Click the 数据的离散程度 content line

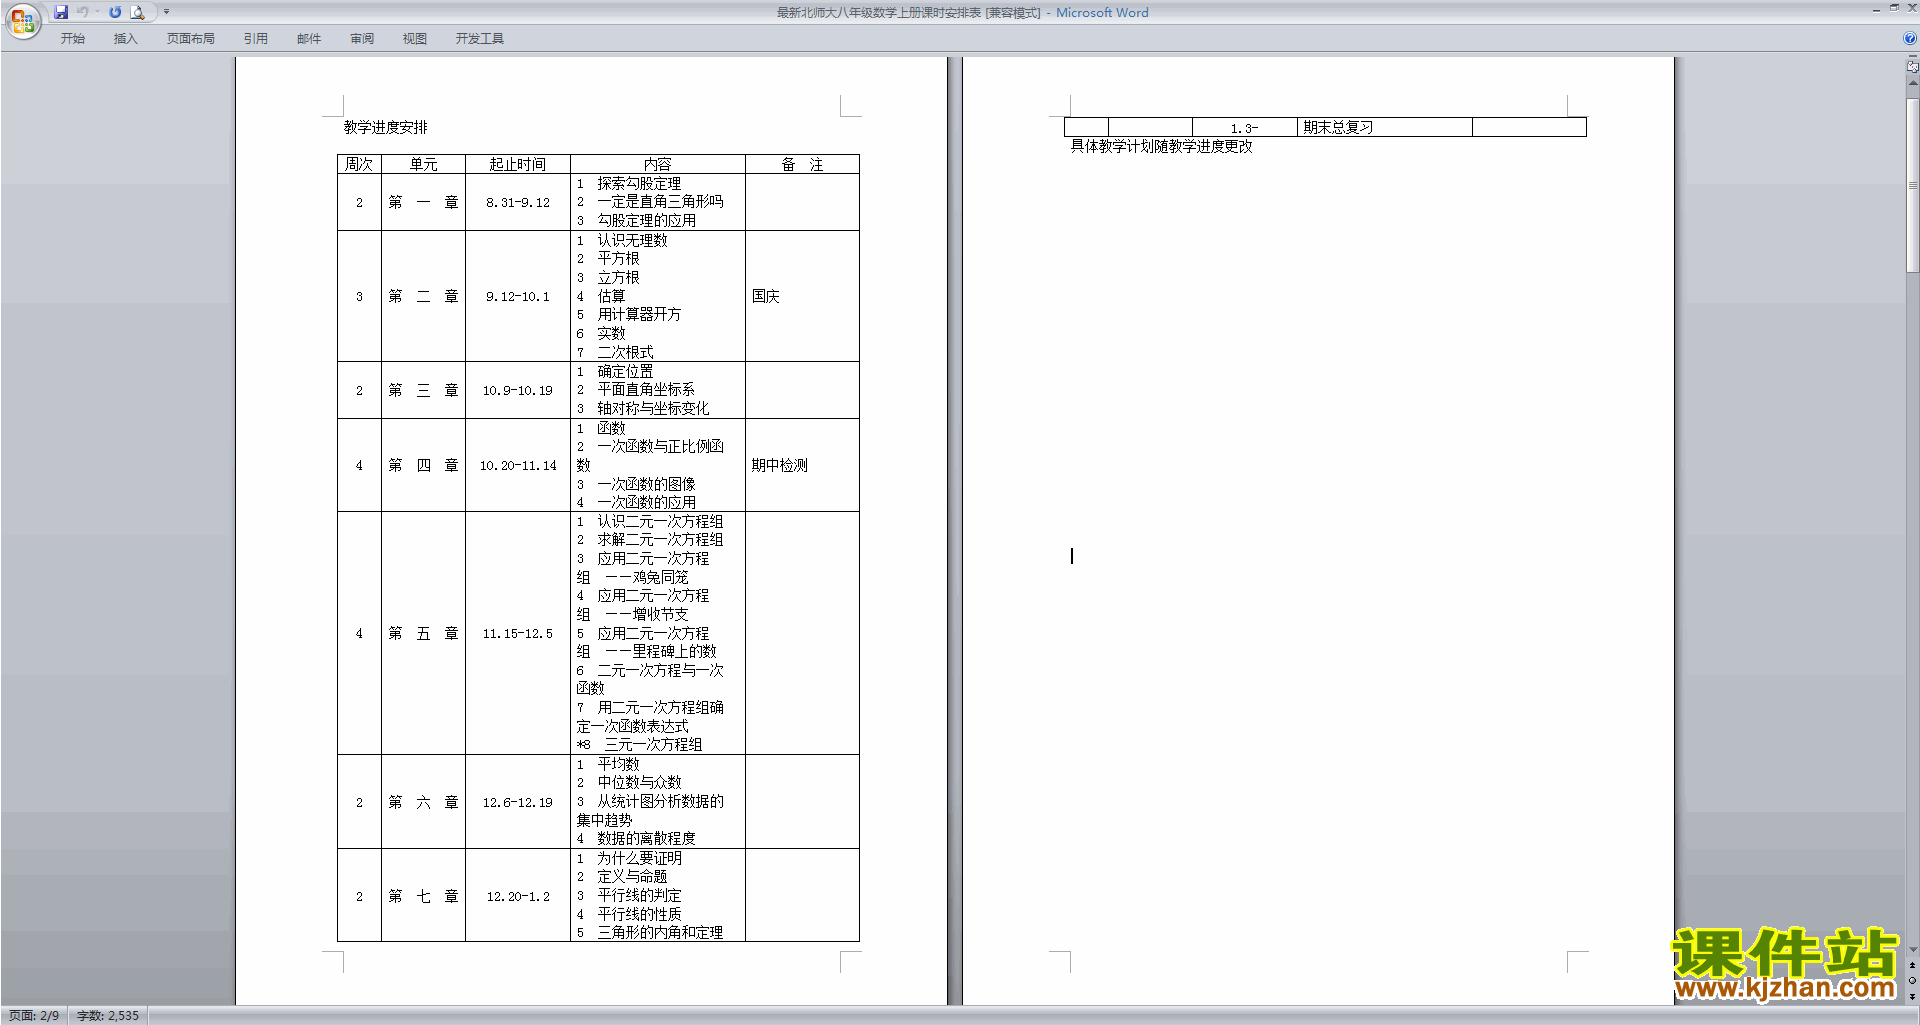[x=646, y=839]
